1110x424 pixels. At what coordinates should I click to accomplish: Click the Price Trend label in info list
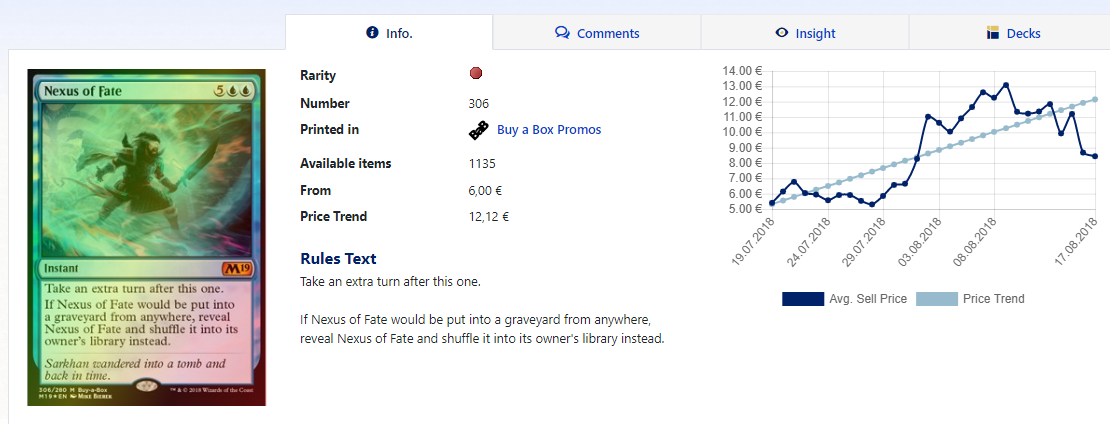click(x=333, y=217)
